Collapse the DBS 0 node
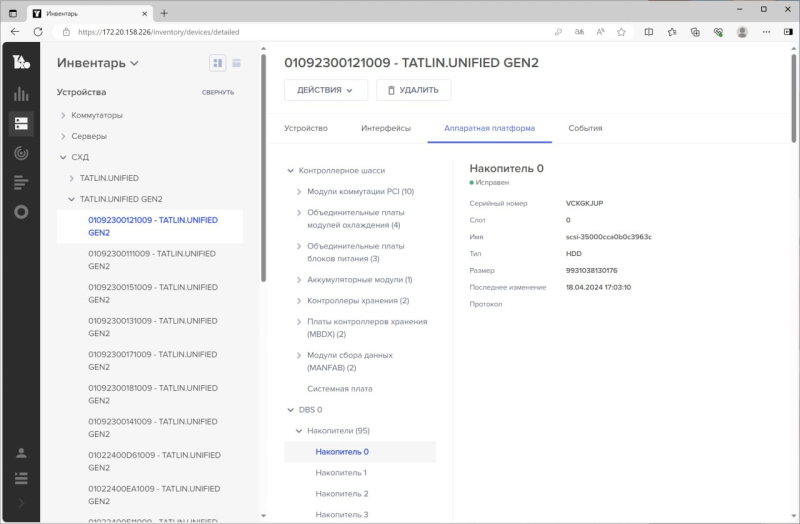The width and height of the screenshot is (800, 524). [x=290, y=410]
